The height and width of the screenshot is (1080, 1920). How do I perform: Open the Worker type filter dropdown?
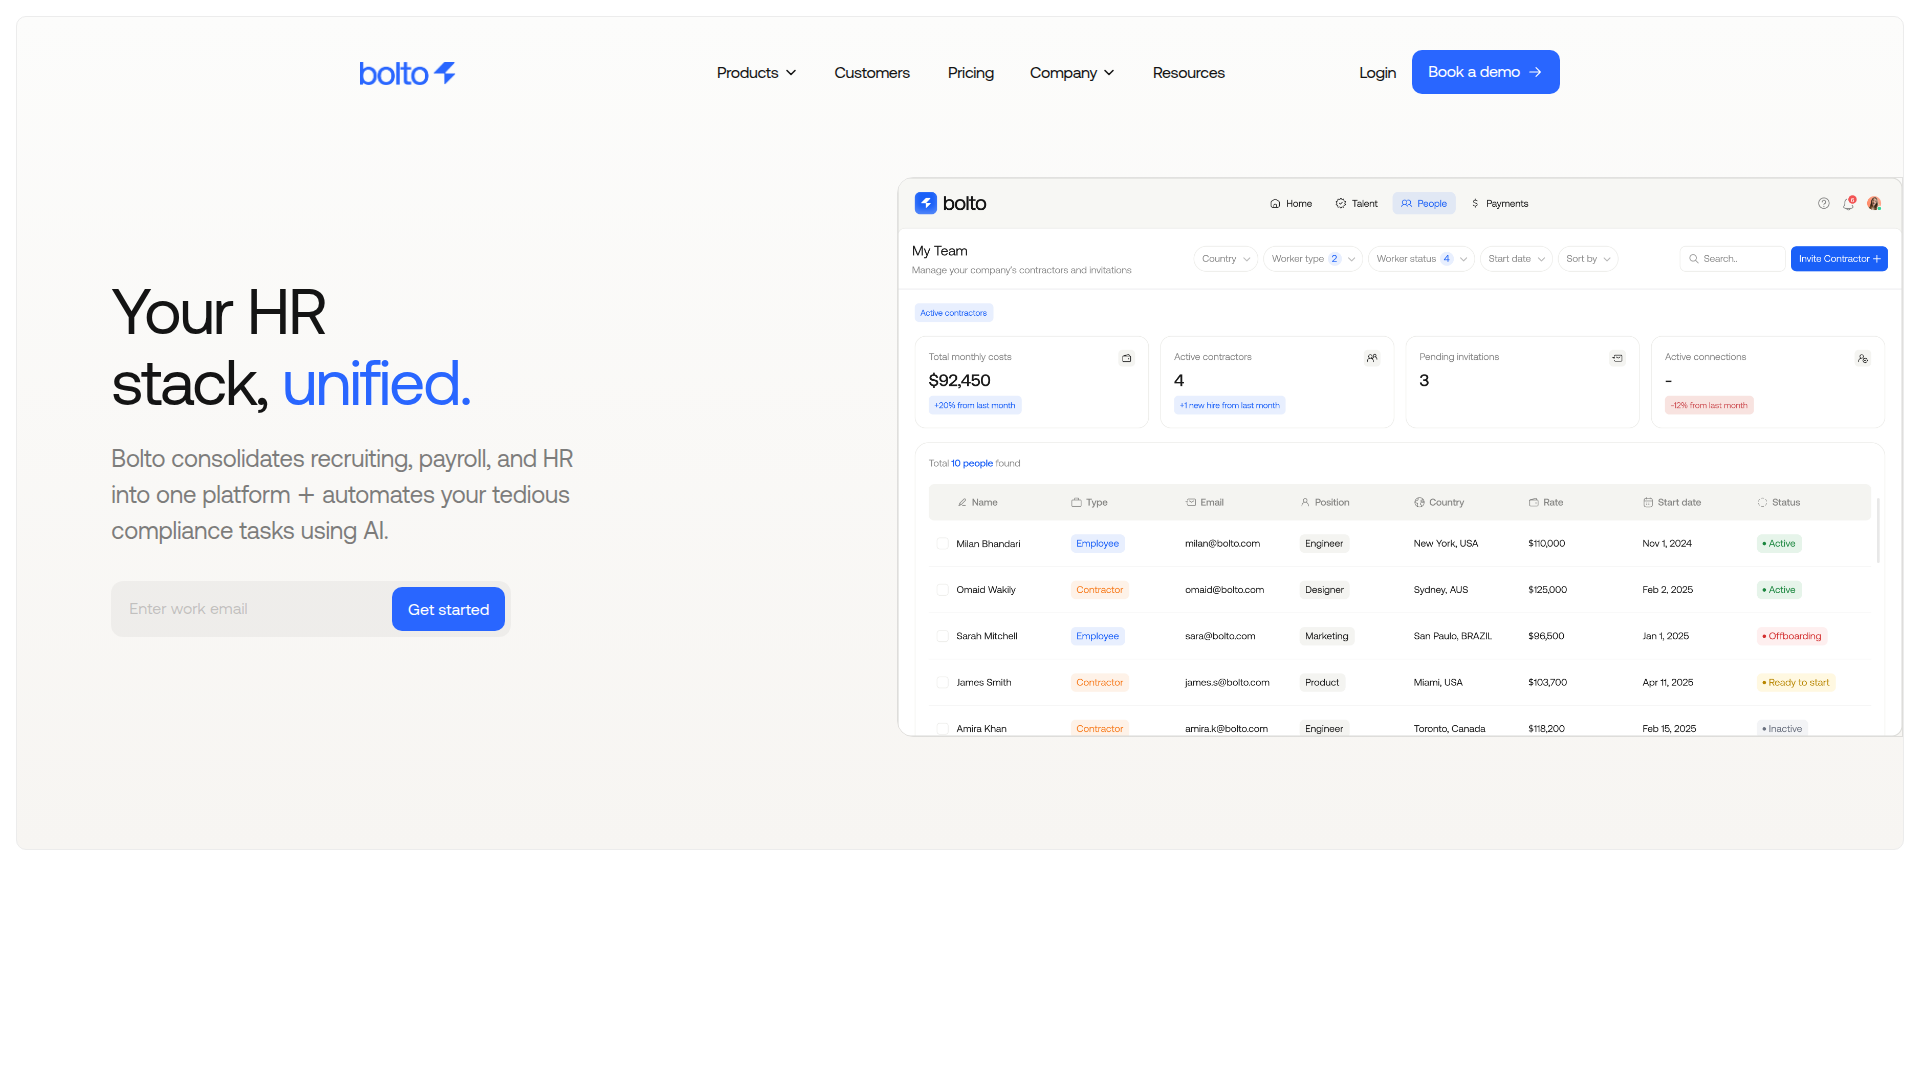point(1312,259)
